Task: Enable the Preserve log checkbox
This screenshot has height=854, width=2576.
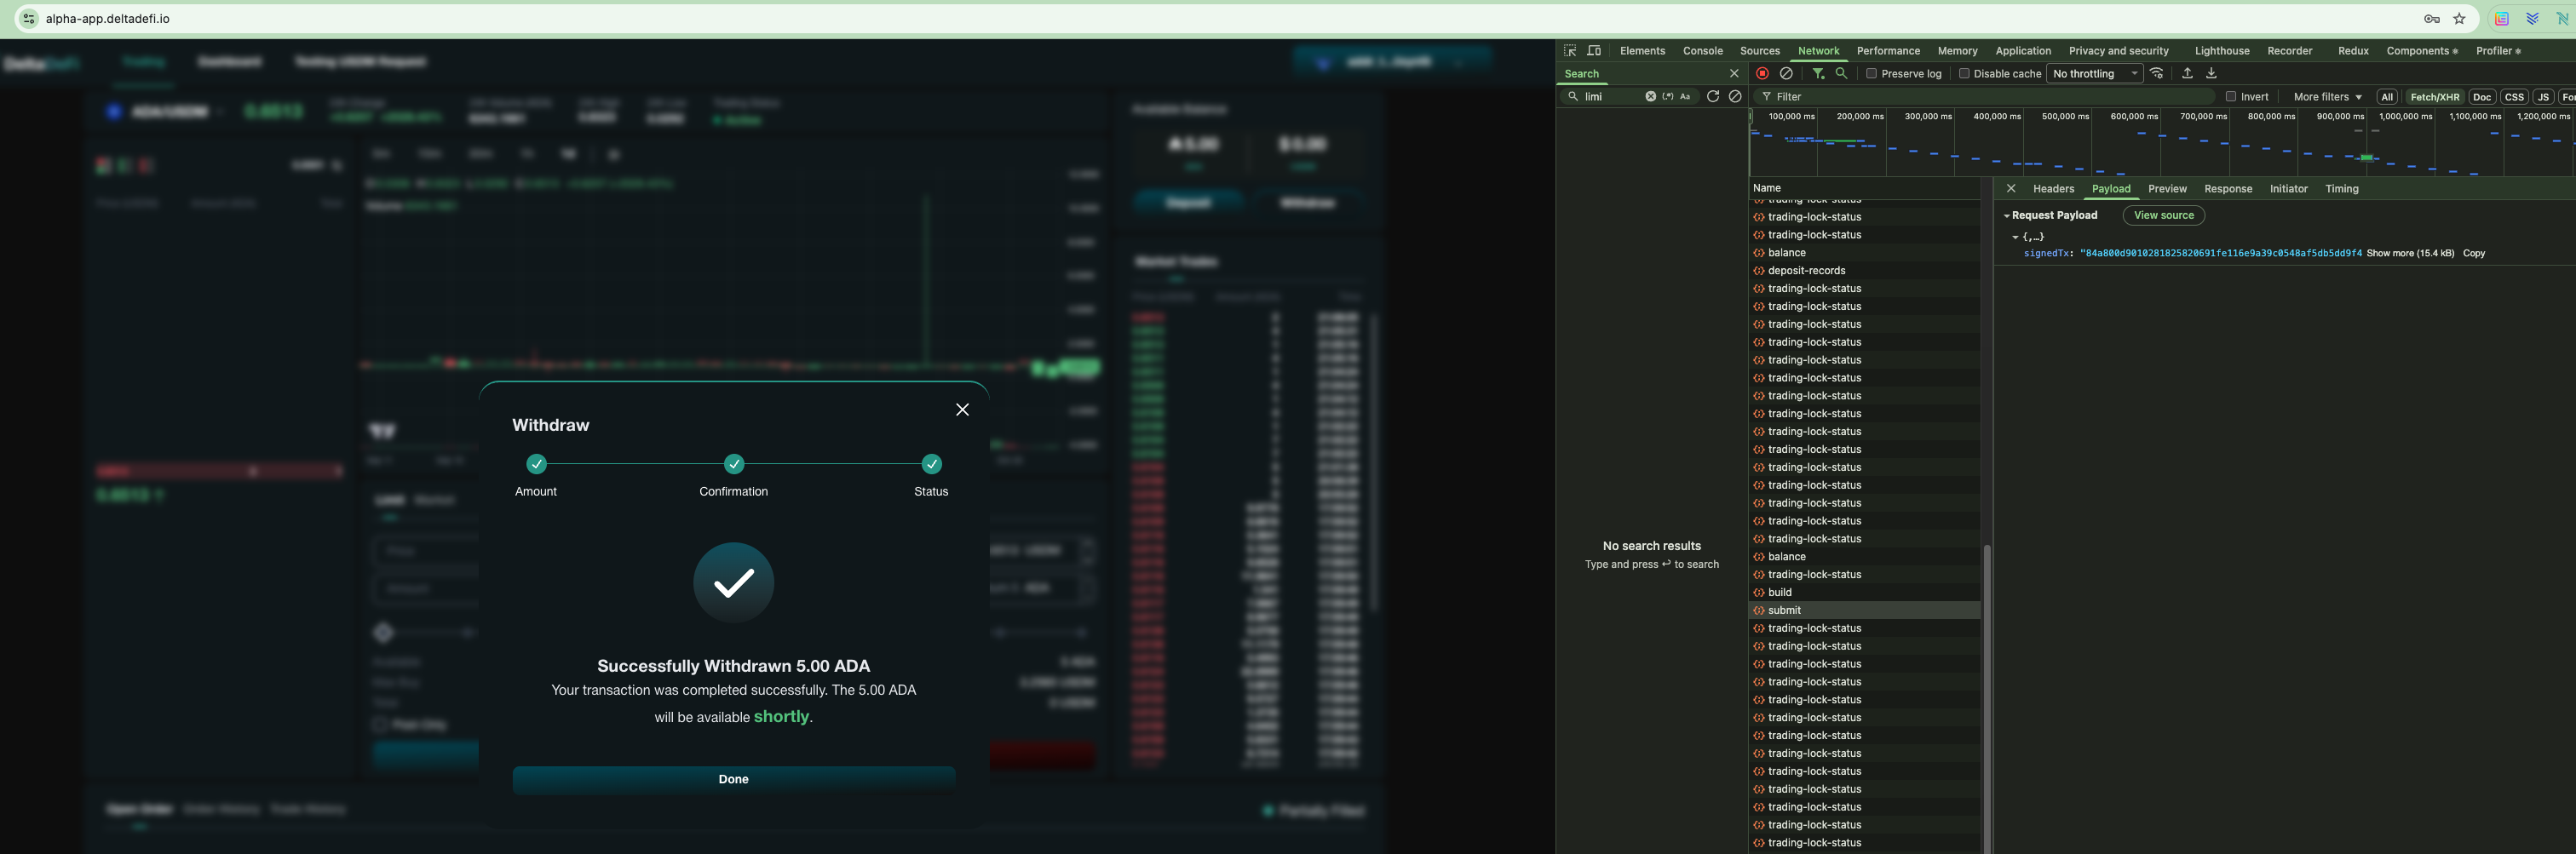Action: [x=1872, y=74]
